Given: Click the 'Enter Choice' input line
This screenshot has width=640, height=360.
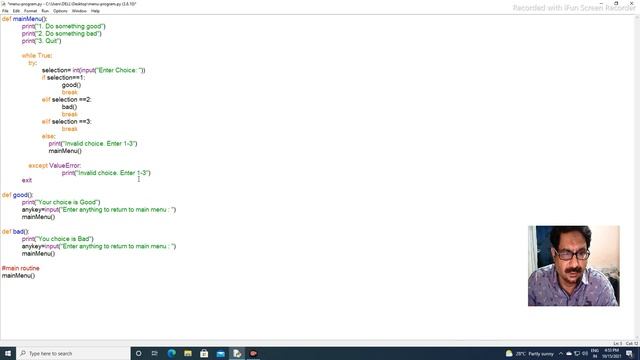Looking at the screenshot, I should pos(93,70).
